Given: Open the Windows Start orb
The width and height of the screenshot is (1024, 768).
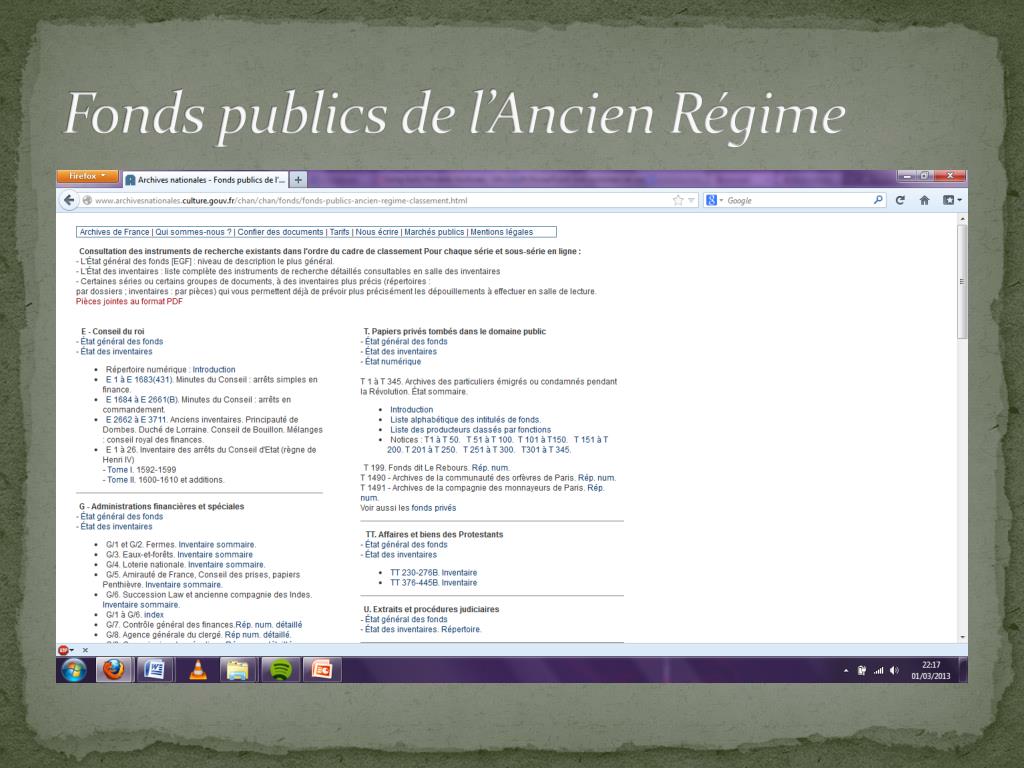Looking at the screenshot, I should (73, 670).
